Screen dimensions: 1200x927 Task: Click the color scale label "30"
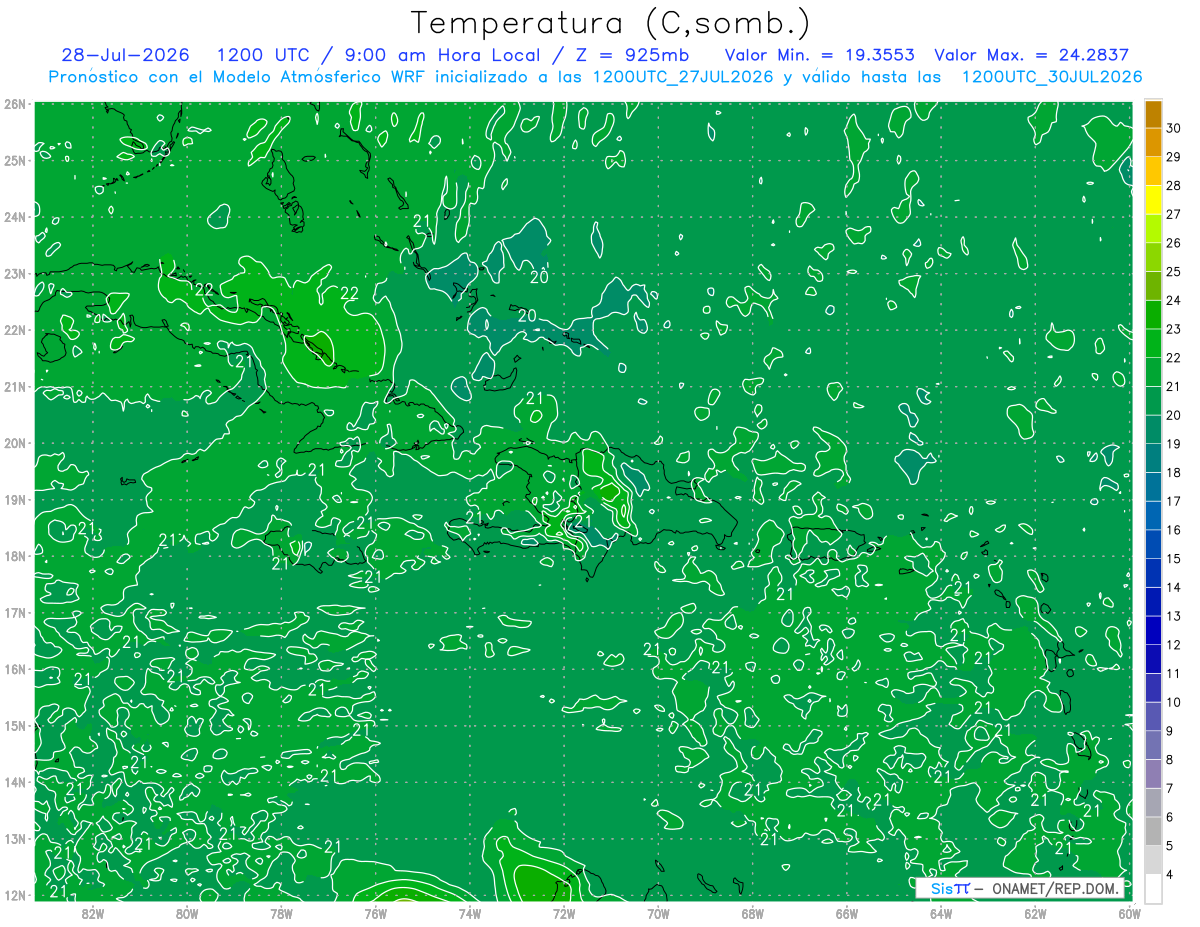click(x=1173, y=128)
